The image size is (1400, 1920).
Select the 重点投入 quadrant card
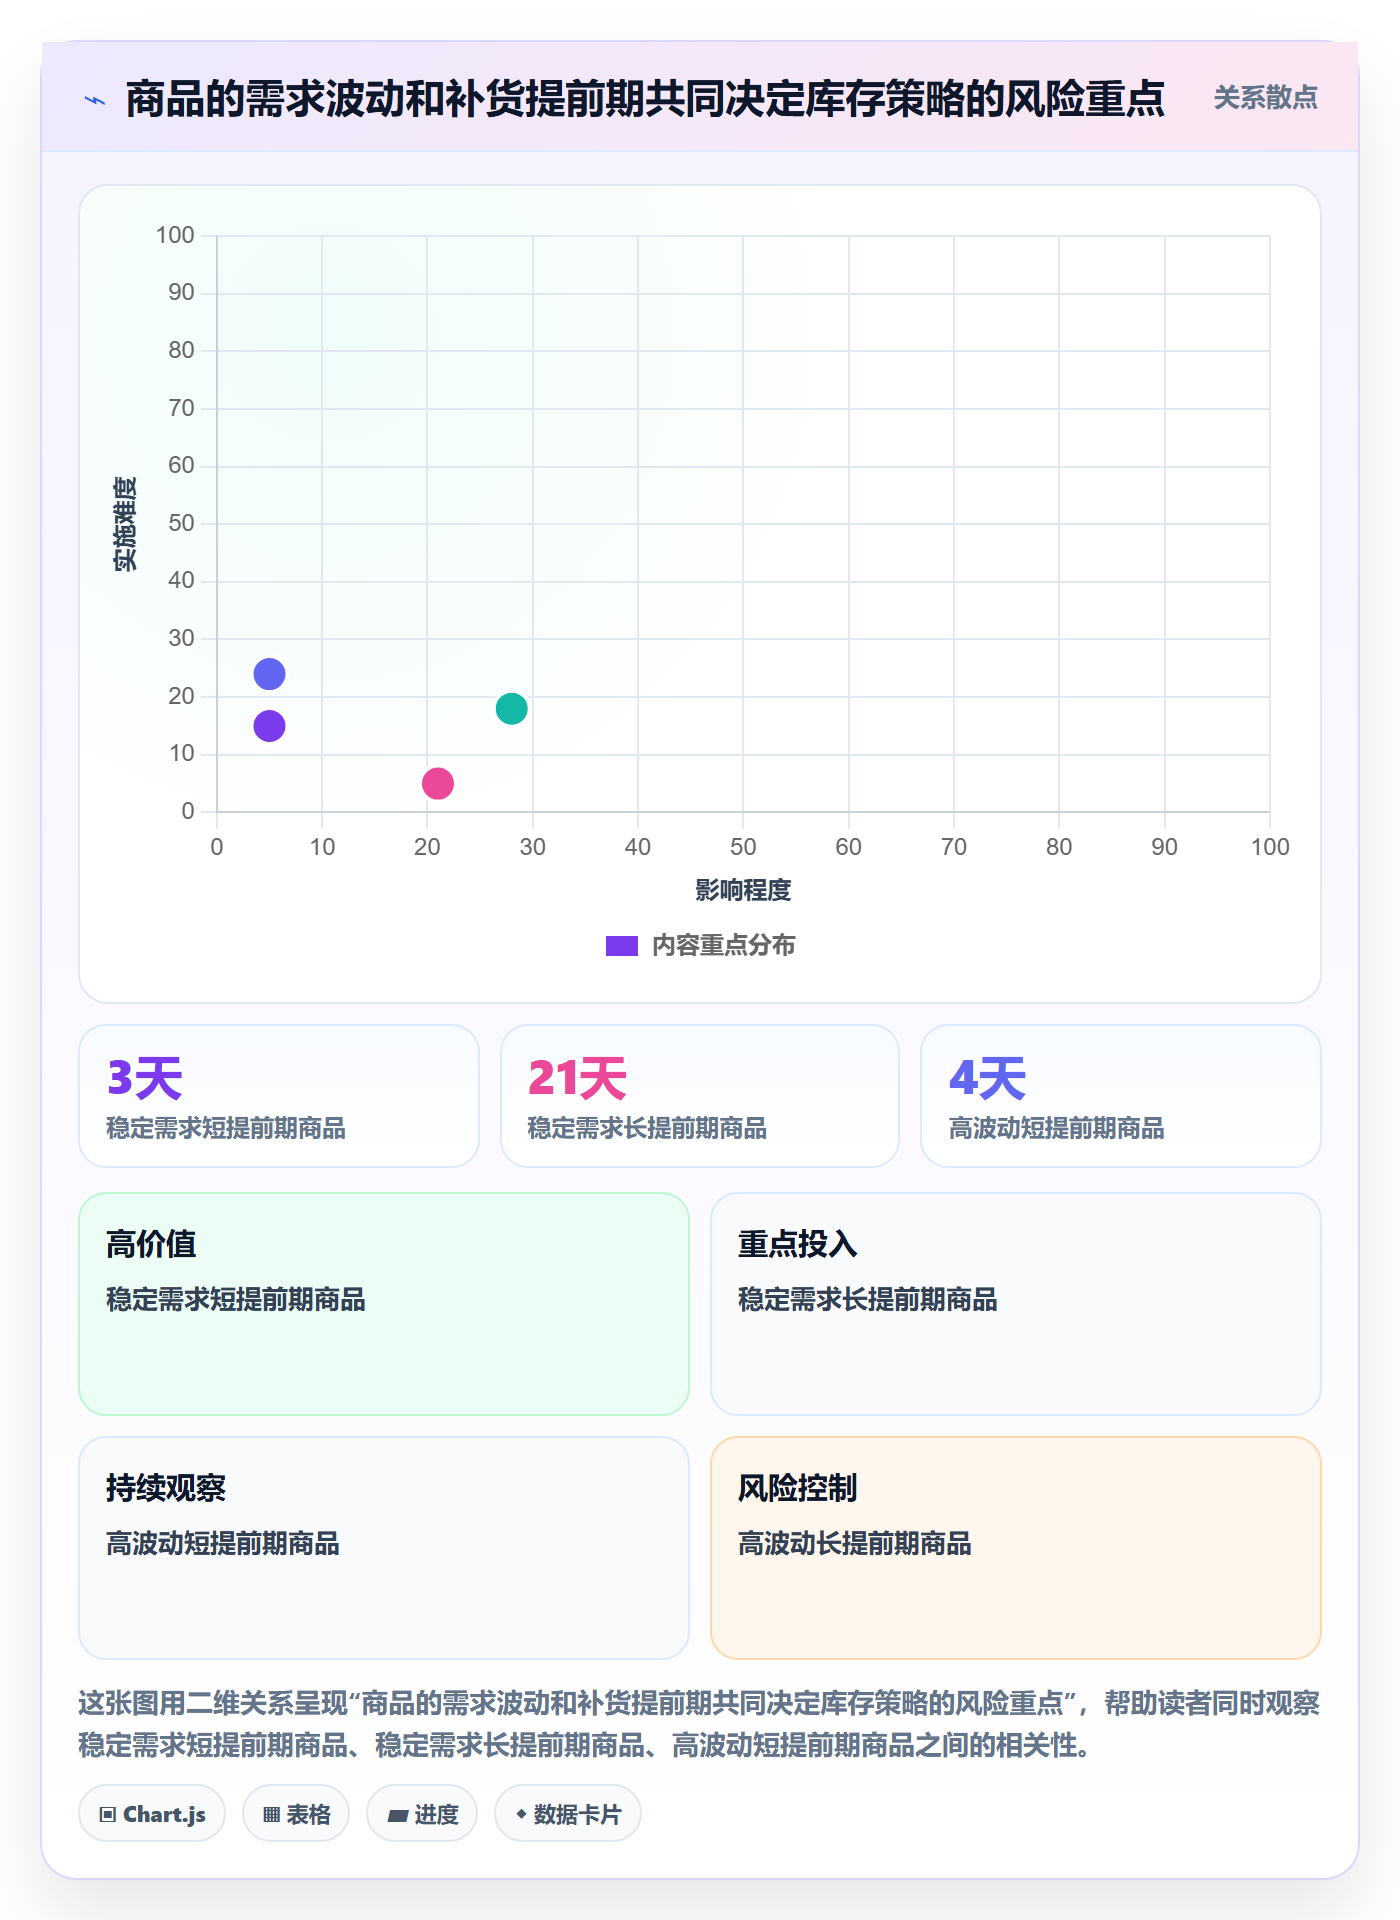(1016, 1304)
